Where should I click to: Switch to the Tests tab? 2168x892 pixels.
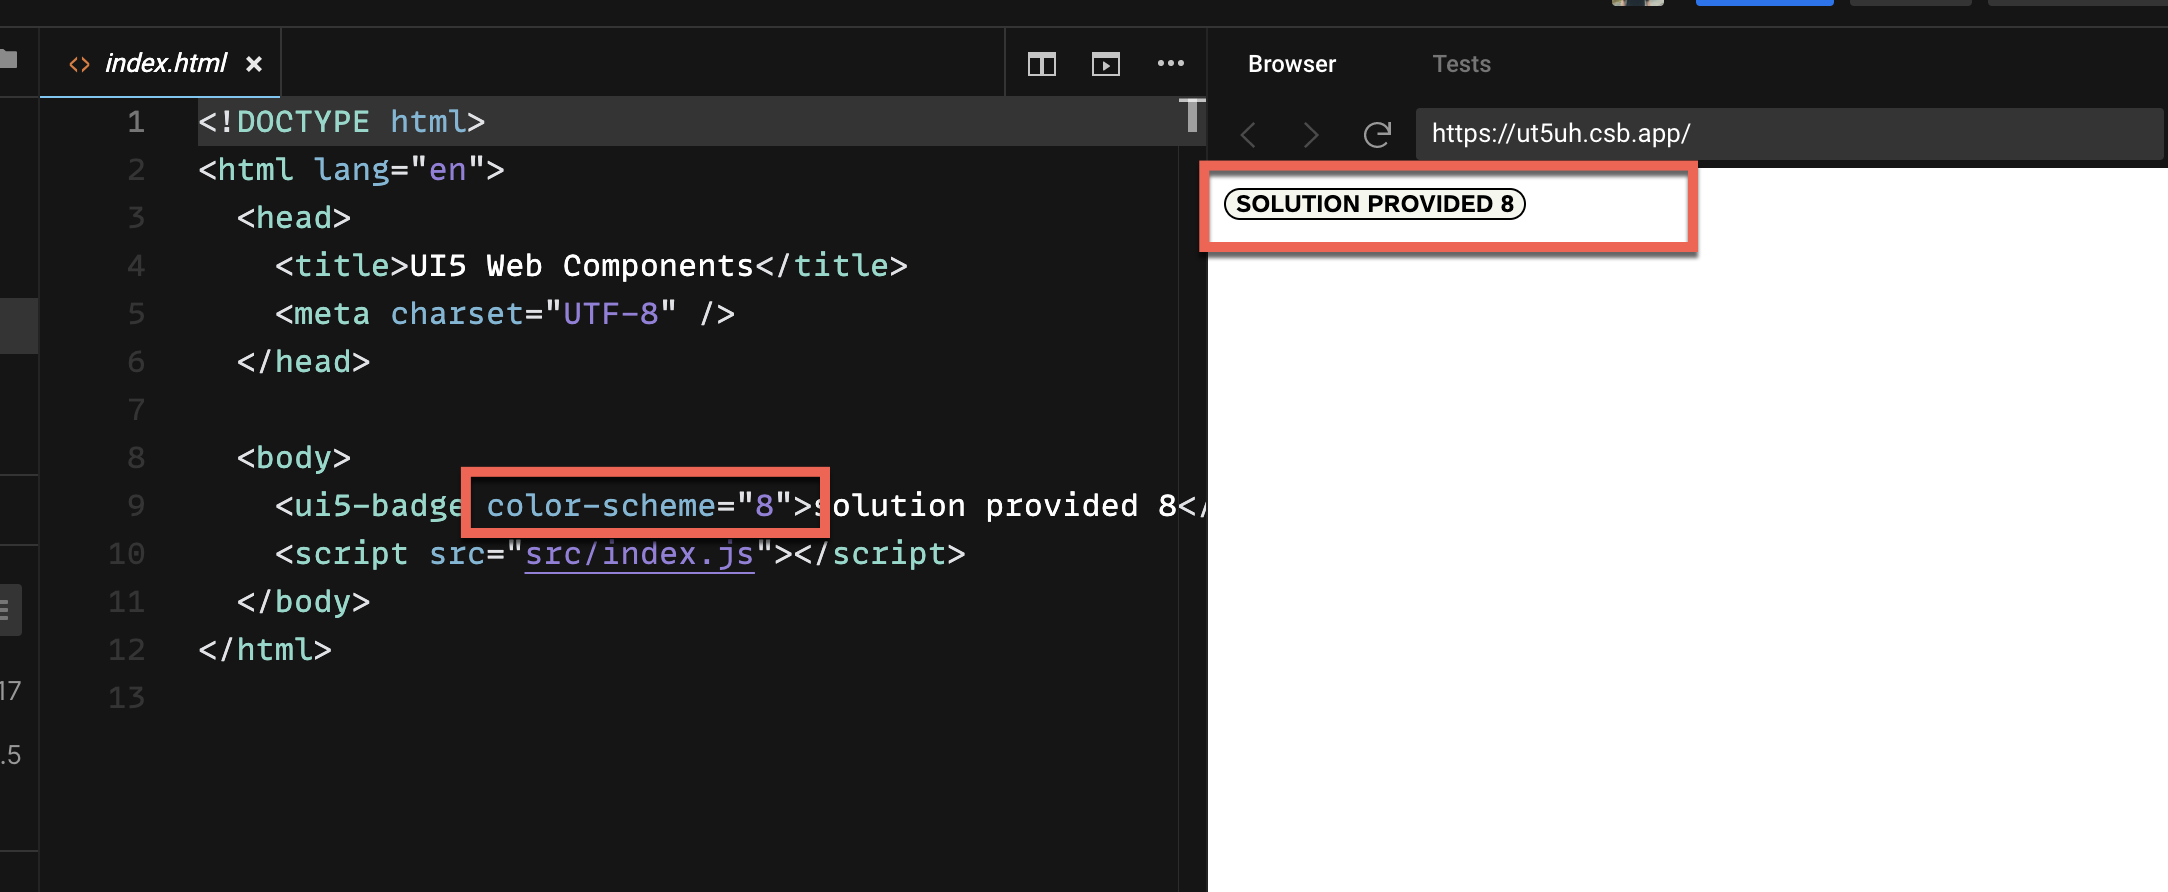tap(1461, 64)
